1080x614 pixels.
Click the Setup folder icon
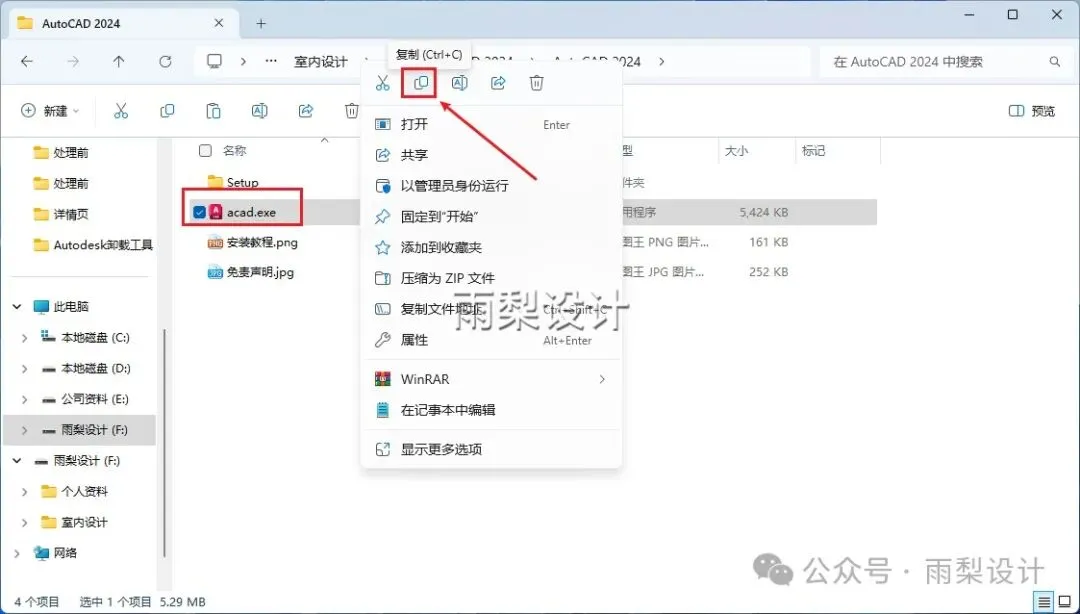pyautogui.click(x=216, y=182)
